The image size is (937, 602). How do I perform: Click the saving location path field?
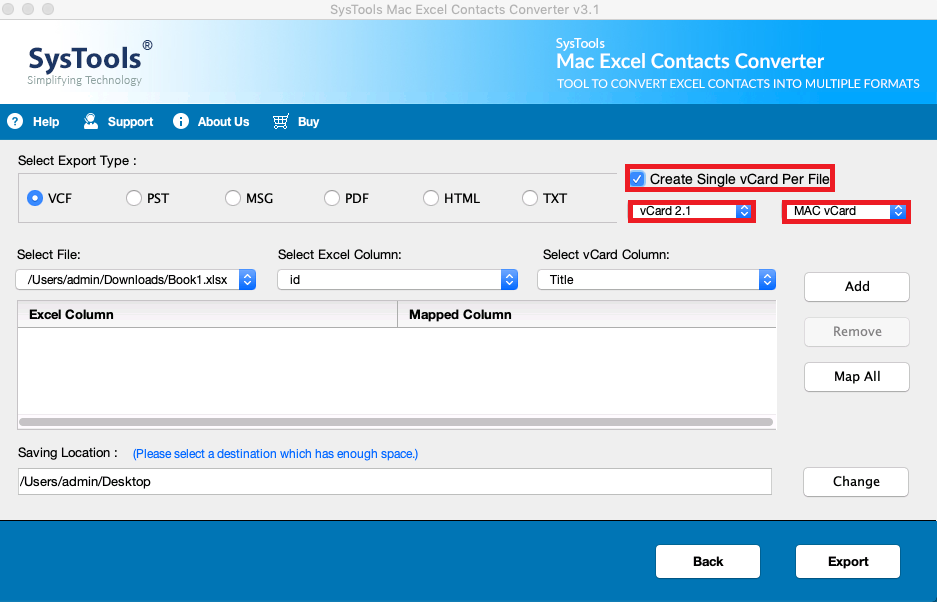coord(394,481)
